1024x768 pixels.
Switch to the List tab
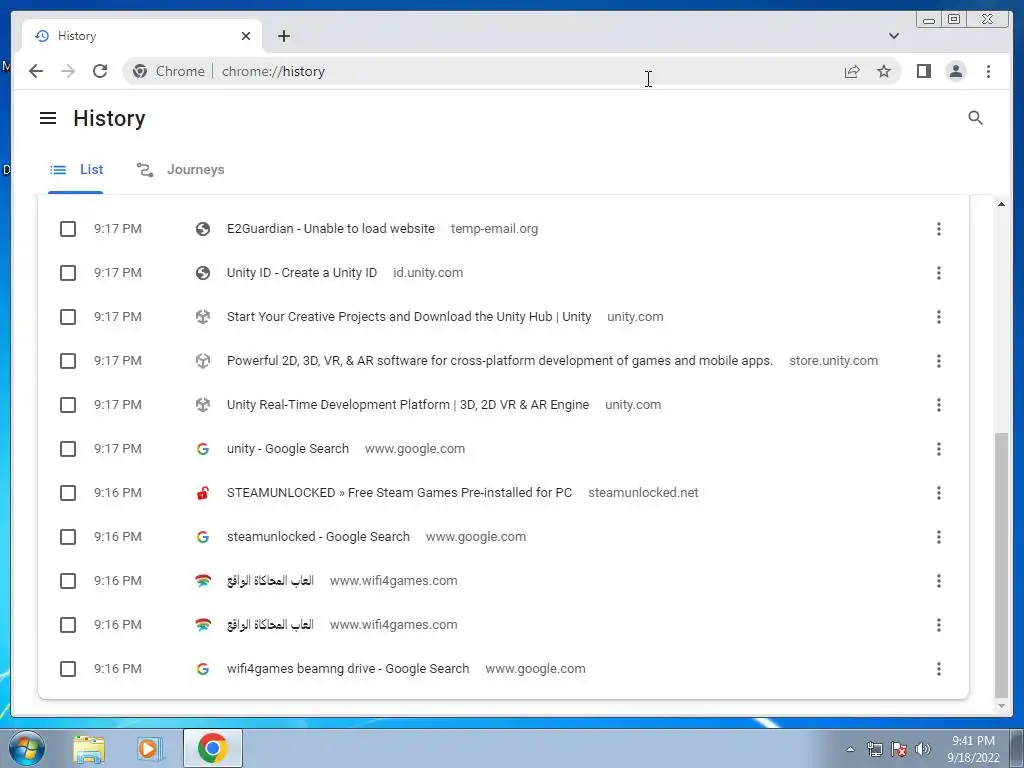pos(76,170)
